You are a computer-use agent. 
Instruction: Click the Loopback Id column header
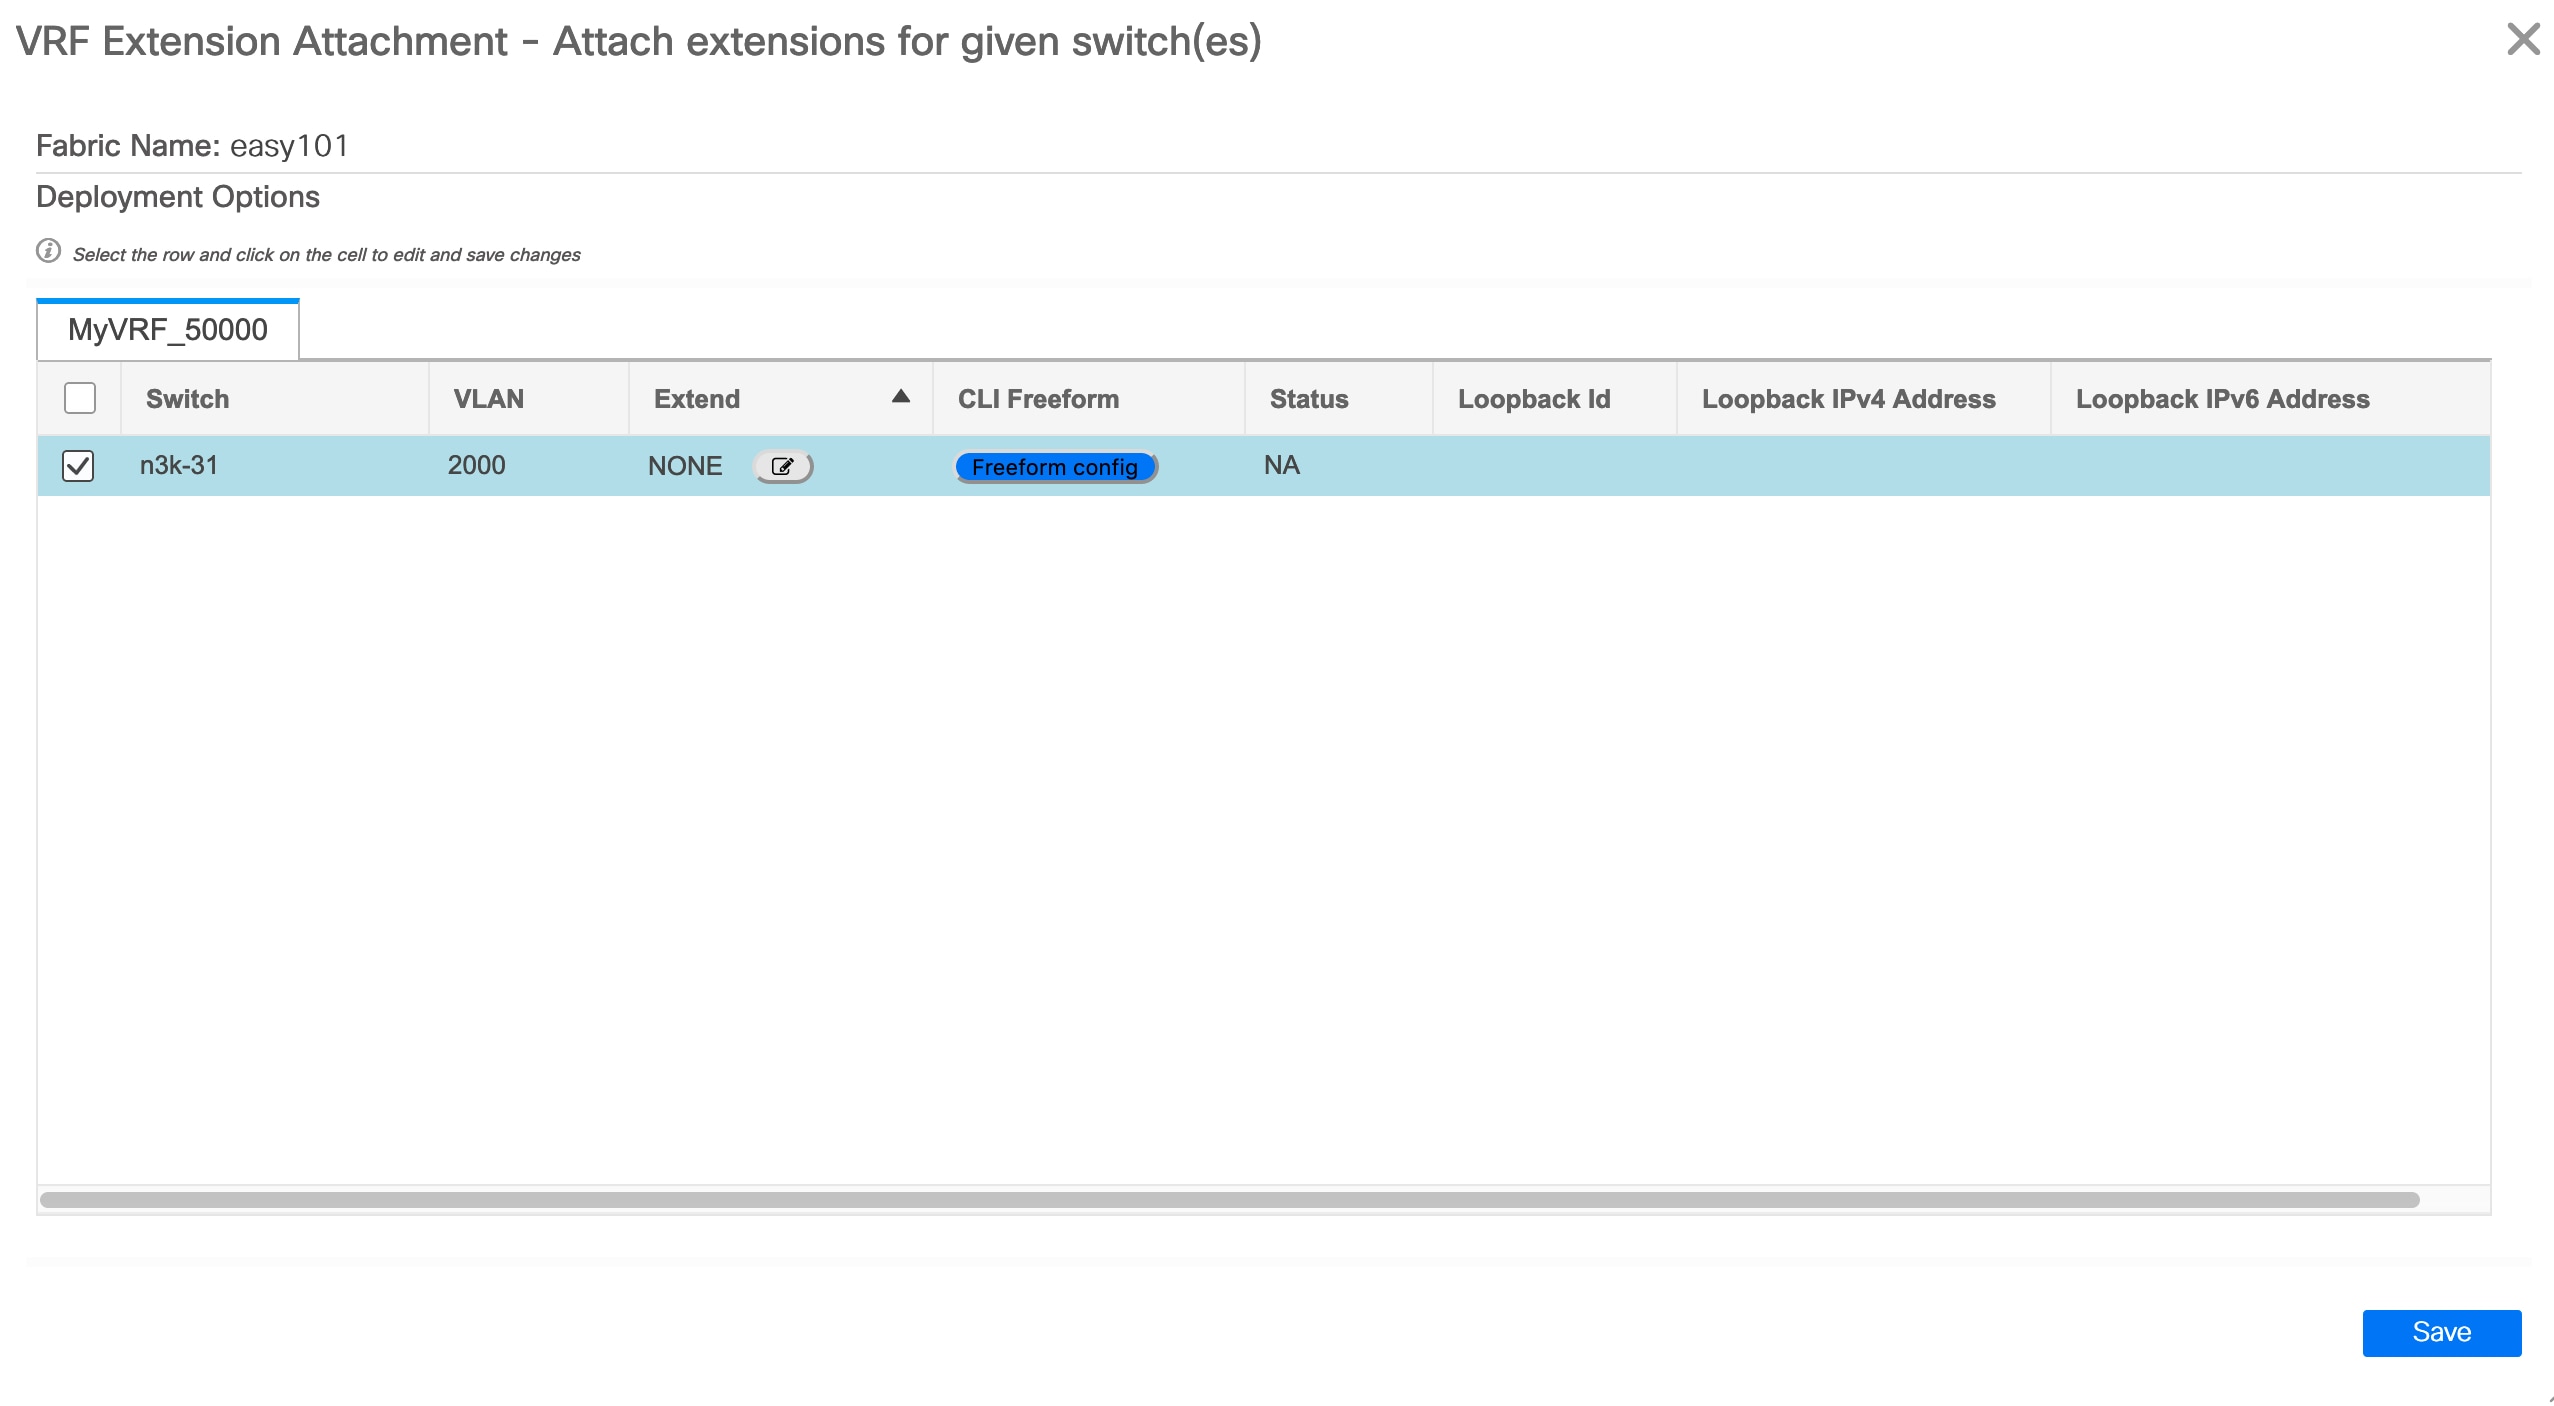1534,398
